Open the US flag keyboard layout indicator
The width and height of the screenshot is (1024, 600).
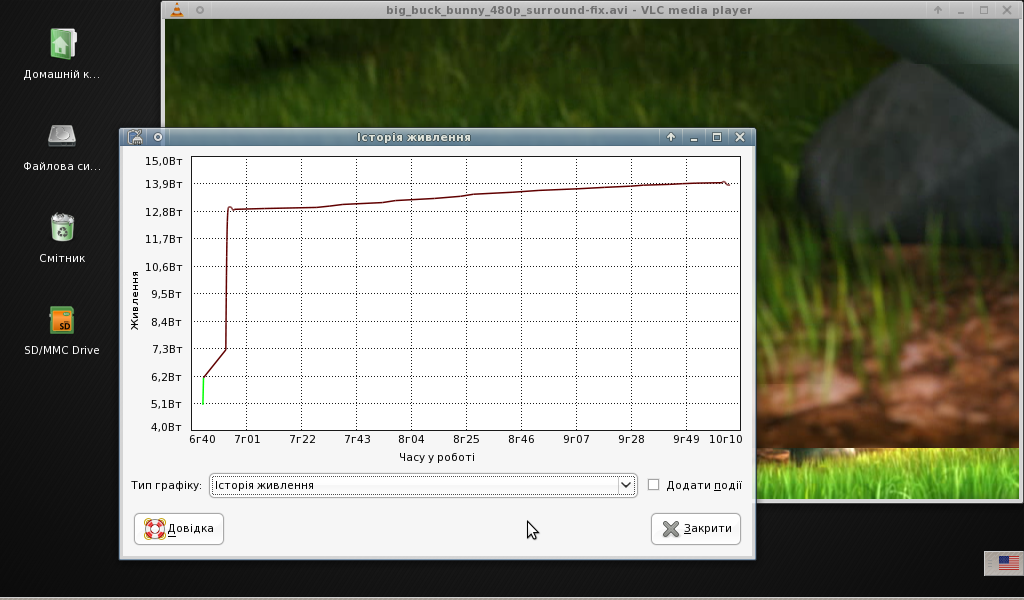point(1008,562)
